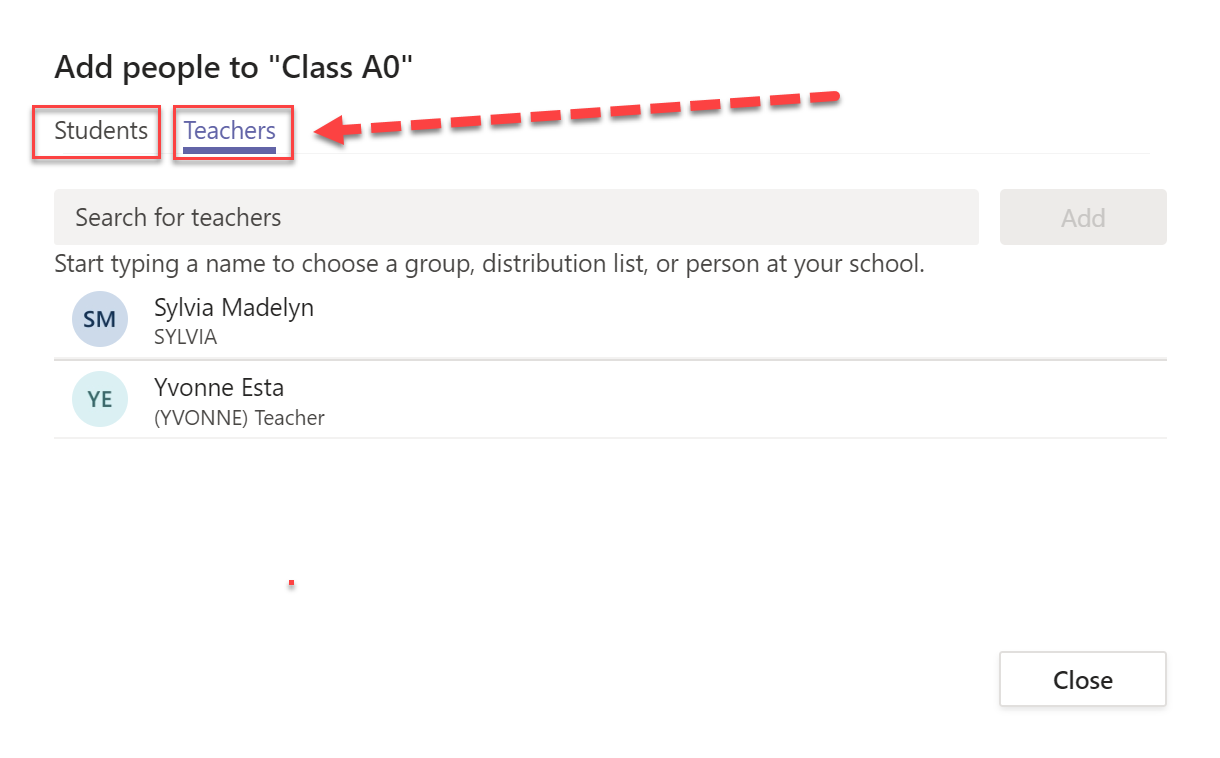Viewport: 1220px width, 758px height.
Task: Click the Add button
Action: pos(1083,217)
